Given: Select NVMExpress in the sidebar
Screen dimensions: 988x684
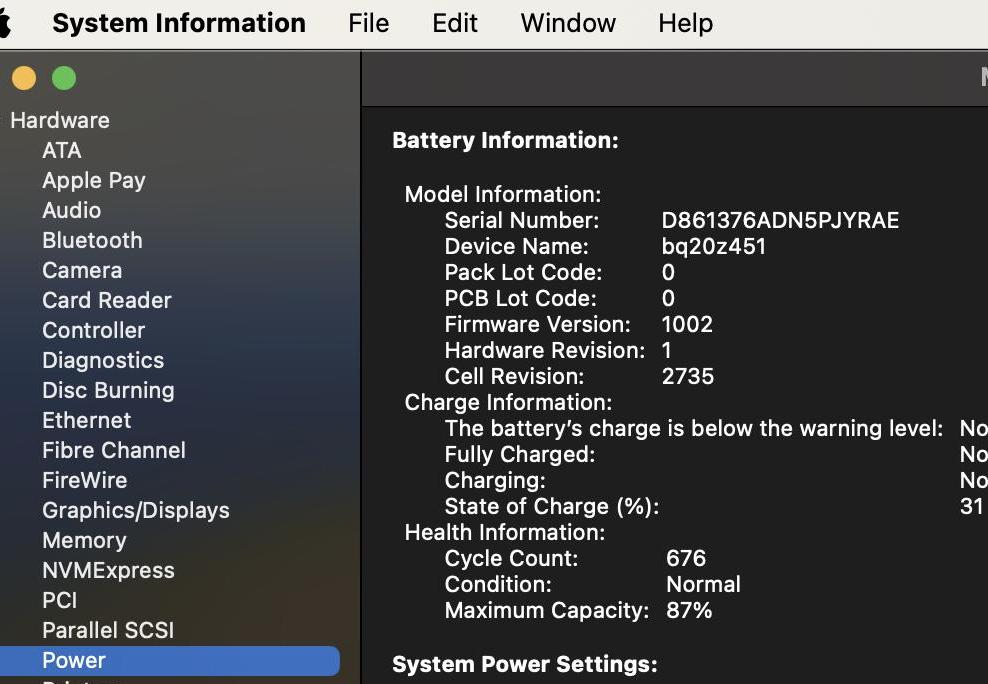Looking at the screenshot, I should coord(108,570).
